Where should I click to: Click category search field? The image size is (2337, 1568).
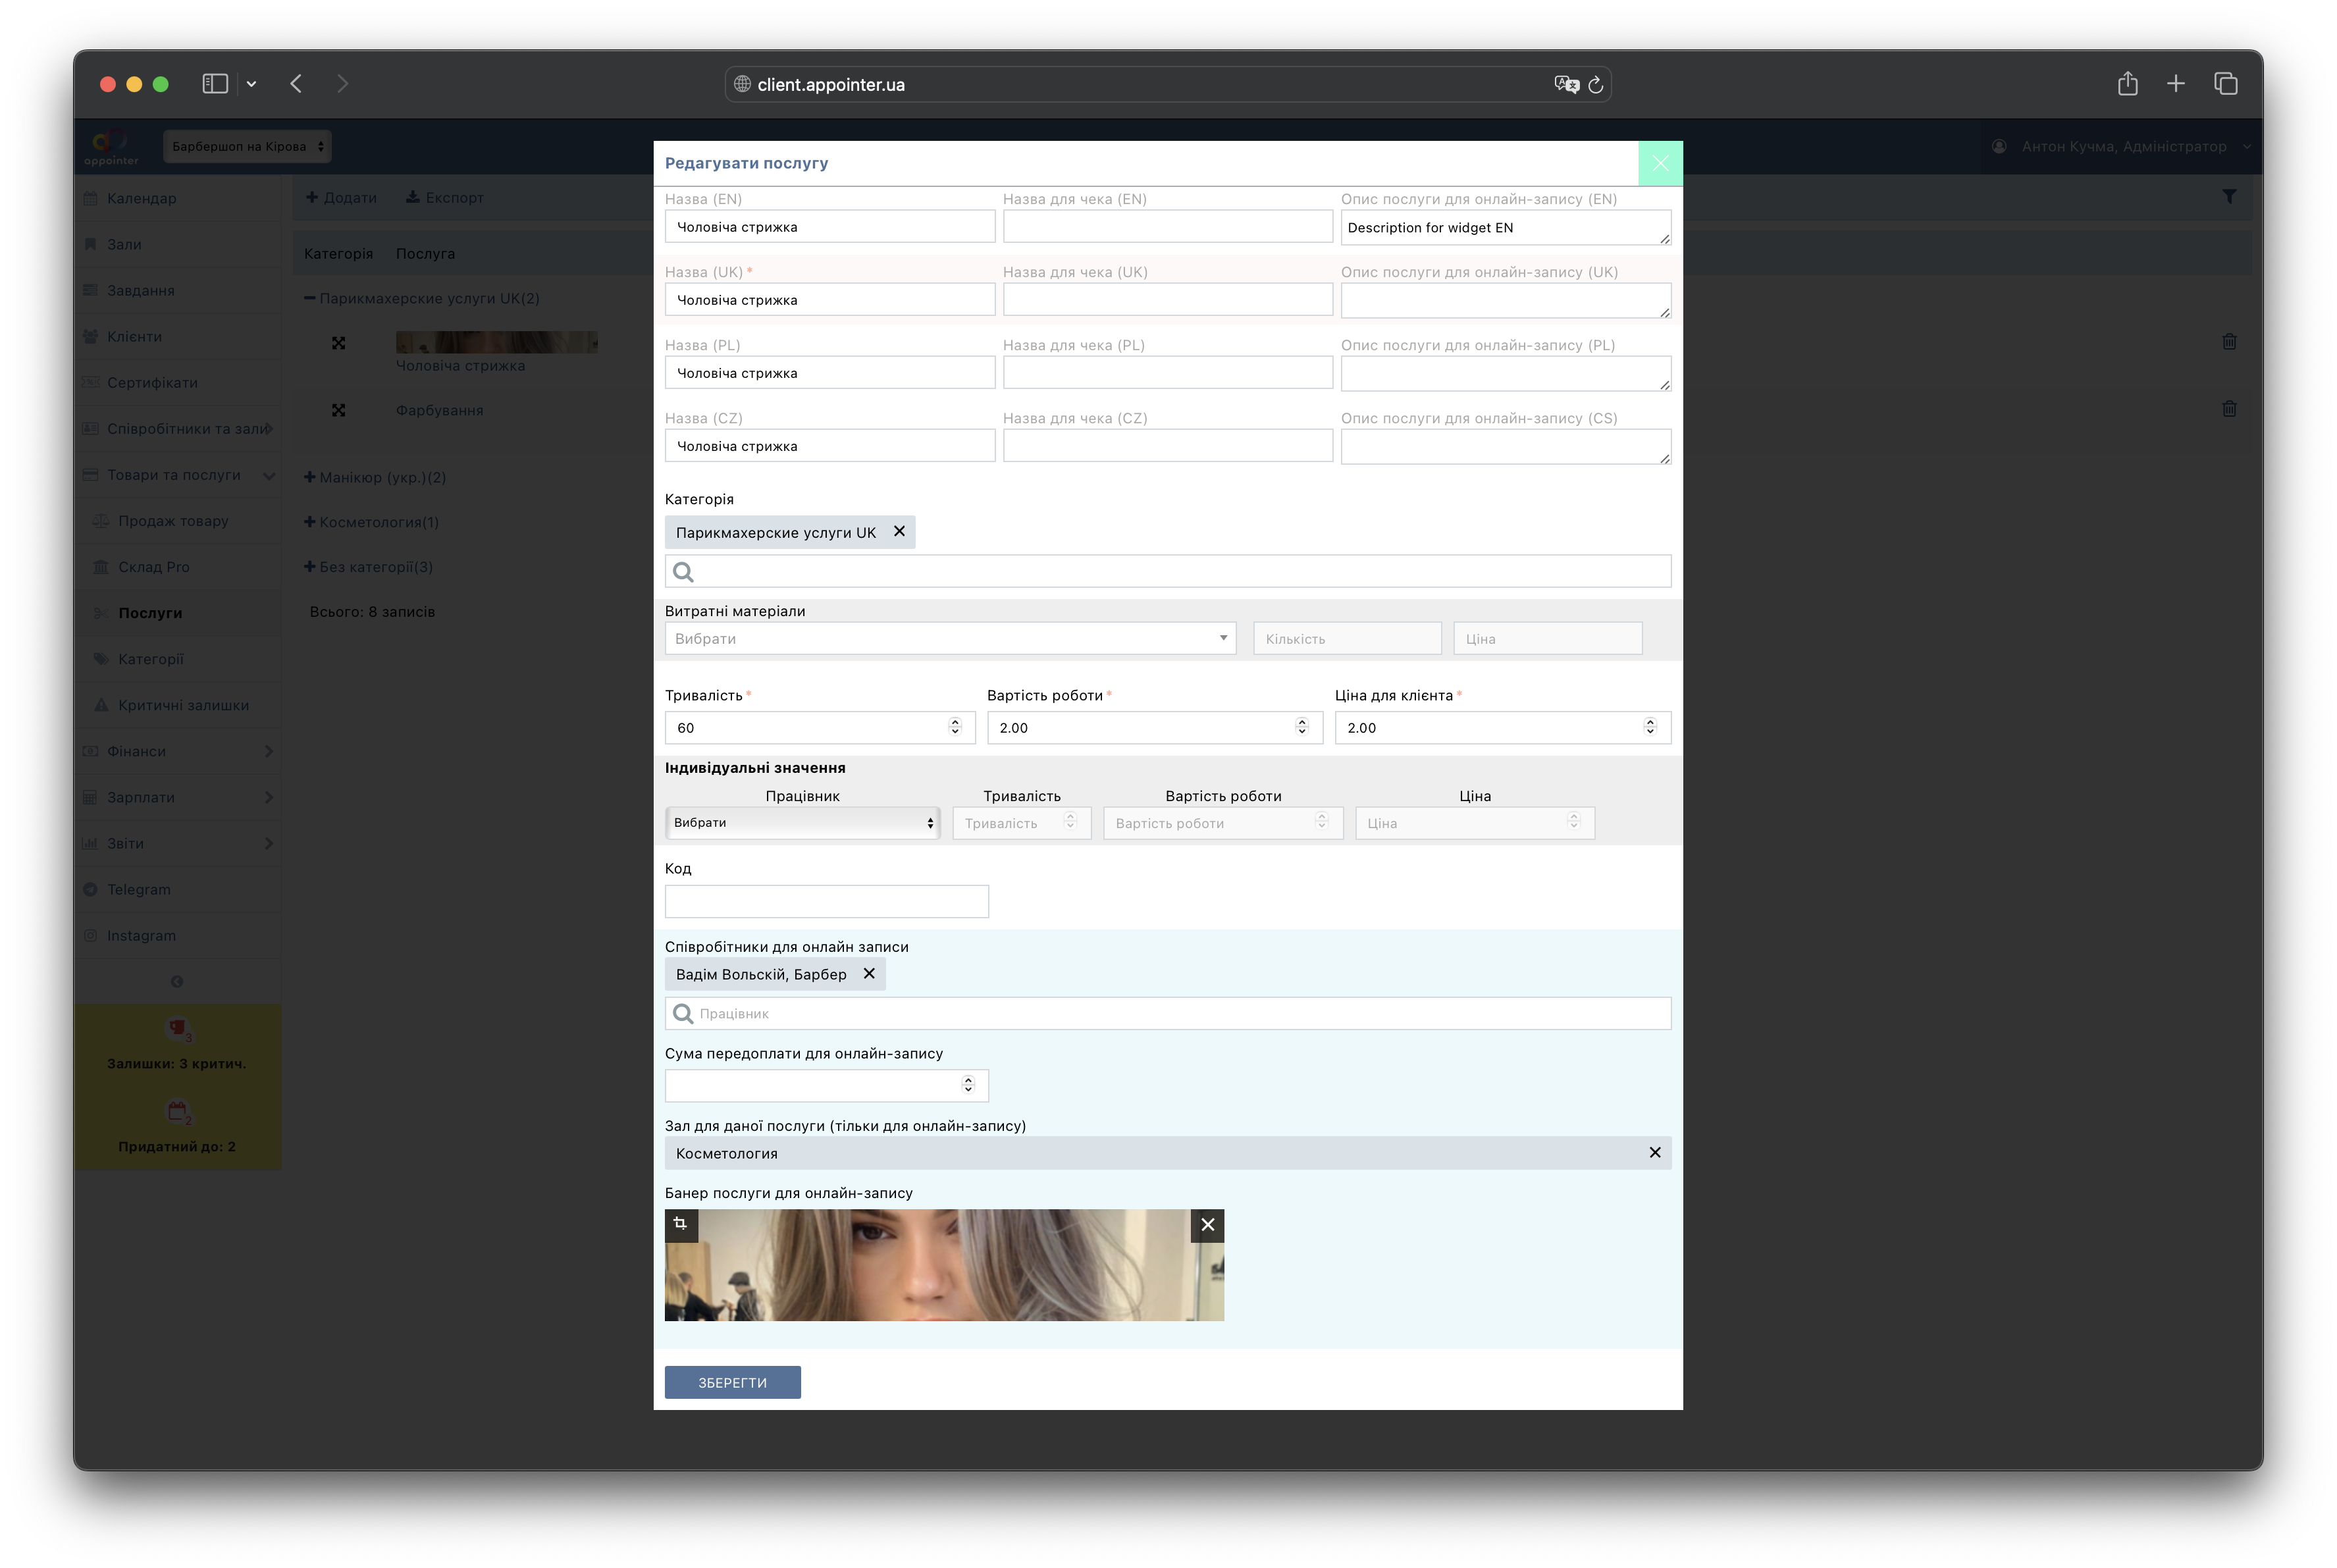pos(1167,571)
